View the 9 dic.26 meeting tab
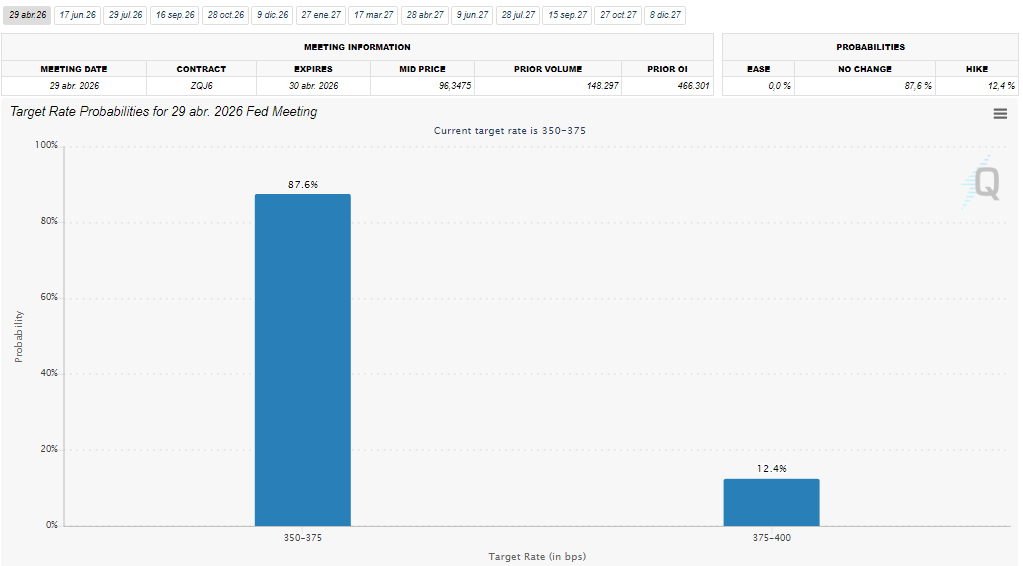The width and height of the screenshot is (1023, 566). (272, 15)
